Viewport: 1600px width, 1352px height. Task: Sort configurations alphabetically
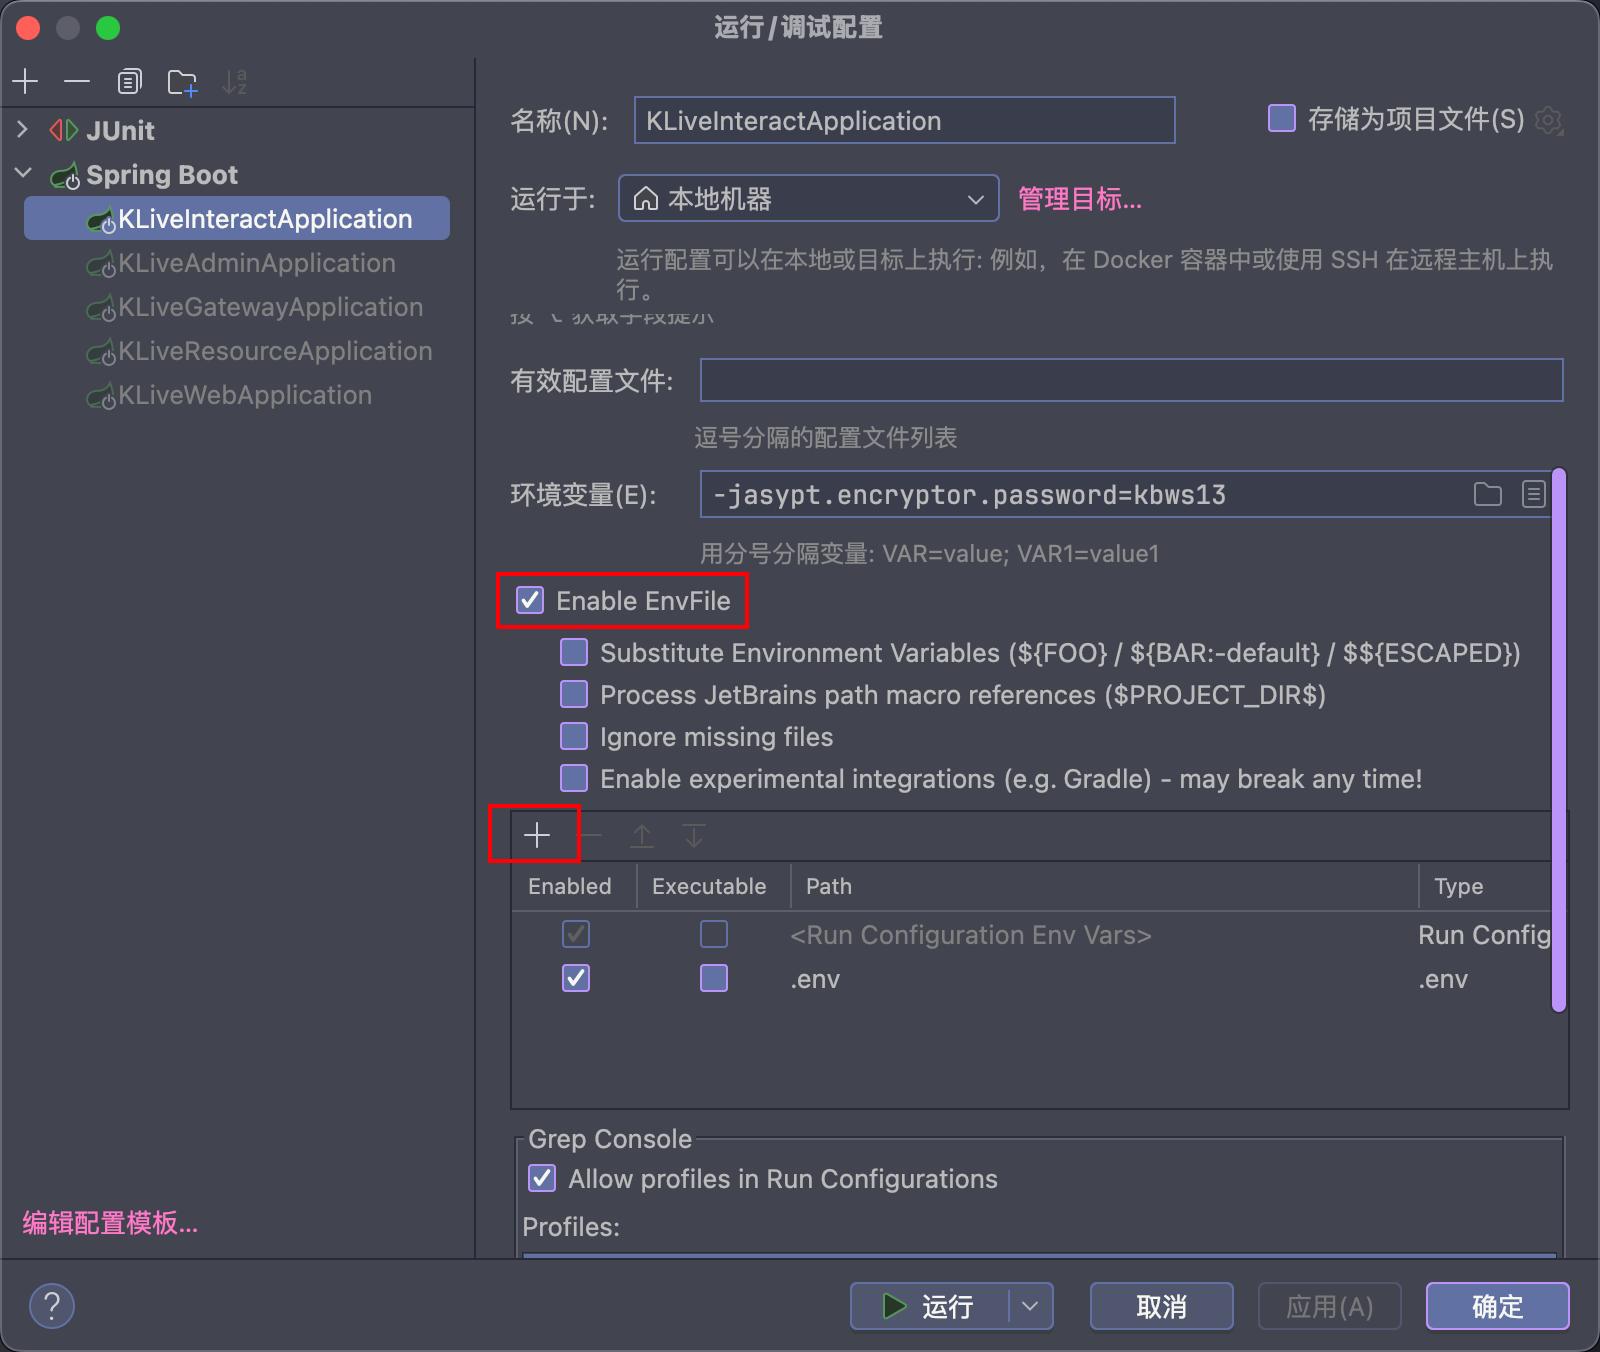pyautogui.click(x=234, y=81)
